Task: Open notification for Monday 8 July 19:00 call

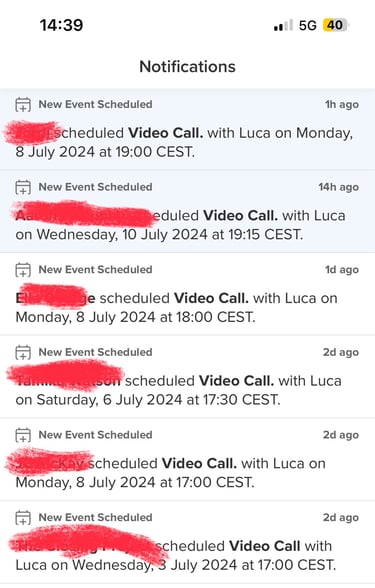Action: (188, 129)
